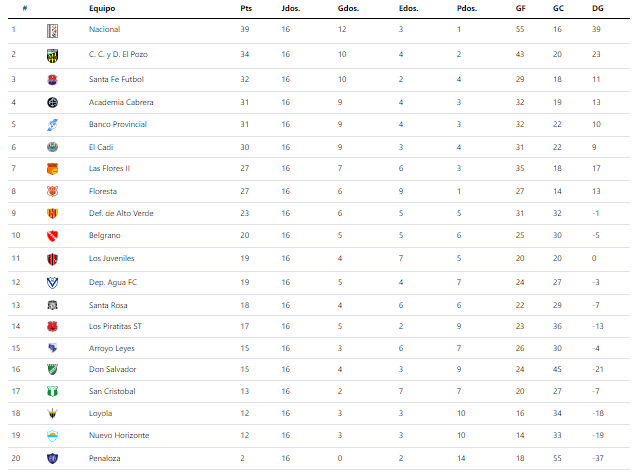Click the Penaloza team shield
Viewport: 639px width, 476px height.
(52, 458)
